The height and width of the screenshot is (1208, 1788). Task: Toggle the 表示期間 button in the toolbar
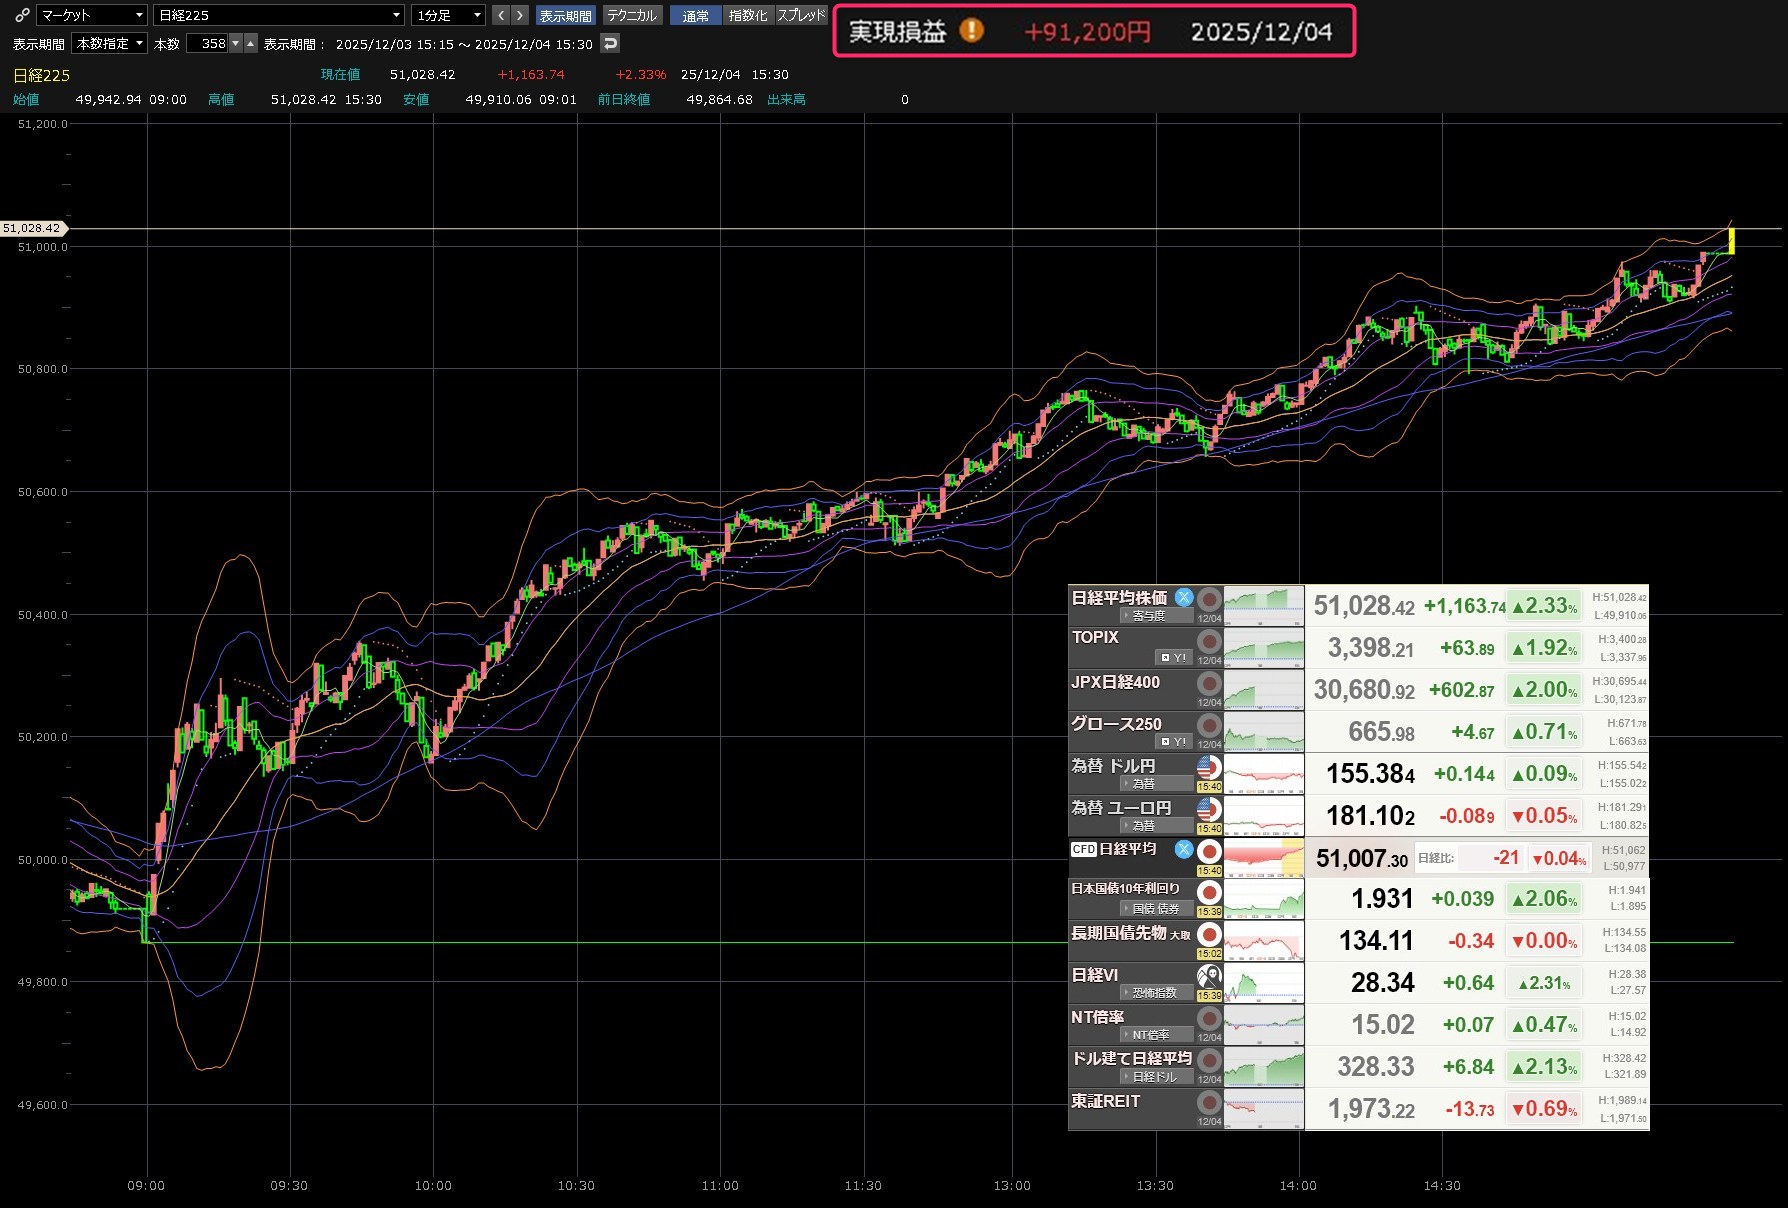click(565, 15)
